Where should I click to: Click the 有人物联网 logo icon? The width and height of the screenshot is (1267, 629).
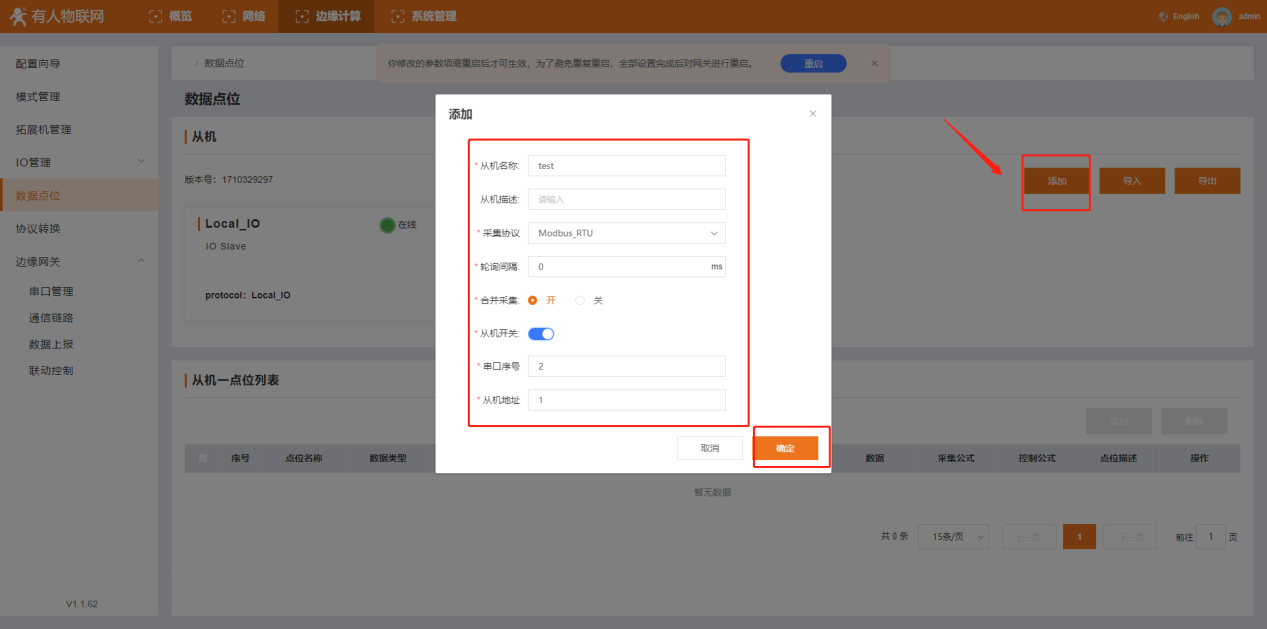pos(16,17)
